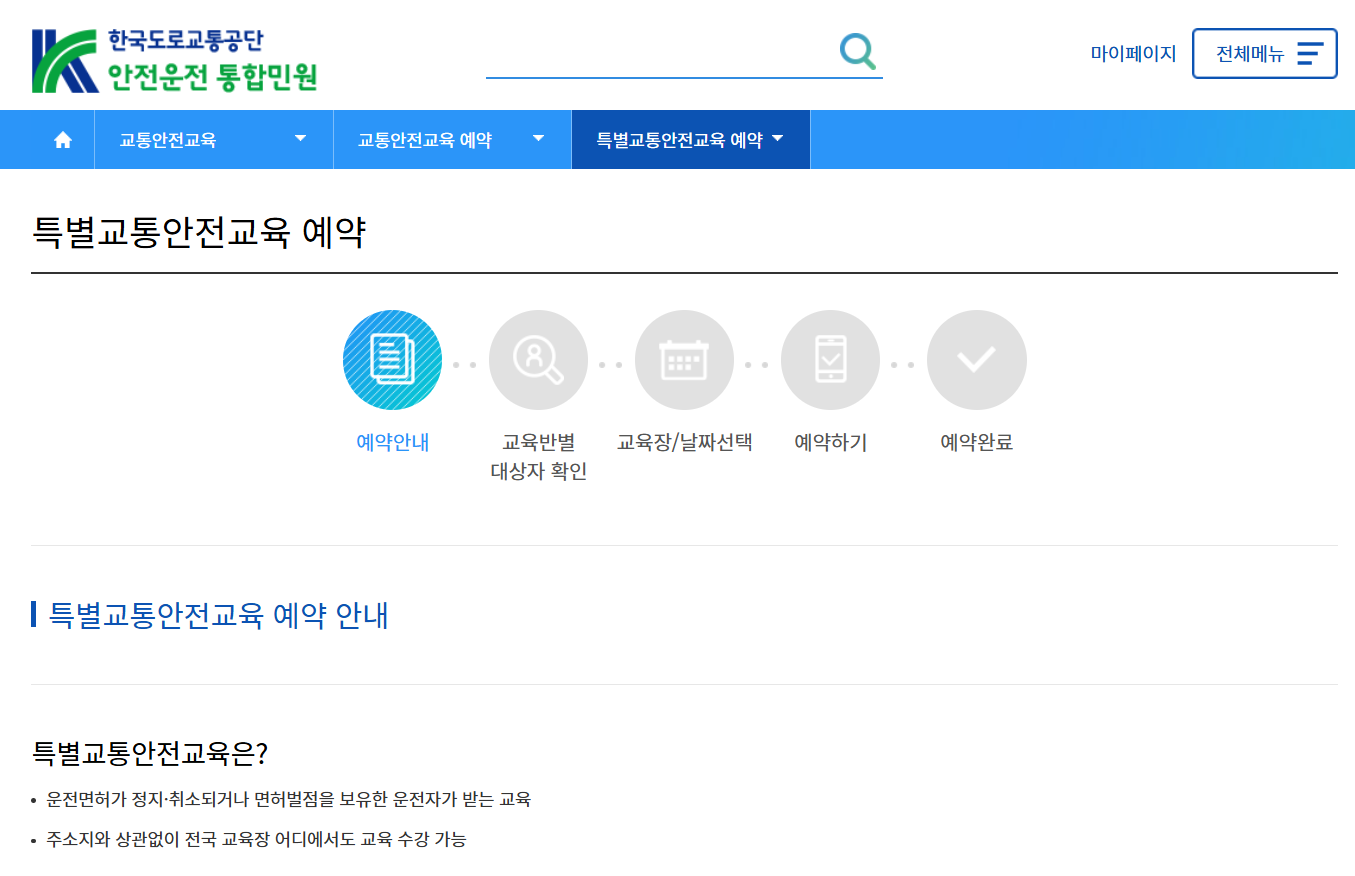Select the 예약완료 checkmark step icon
The width and height of the screenshot is (1355, 876).
[x=976, y=360]
